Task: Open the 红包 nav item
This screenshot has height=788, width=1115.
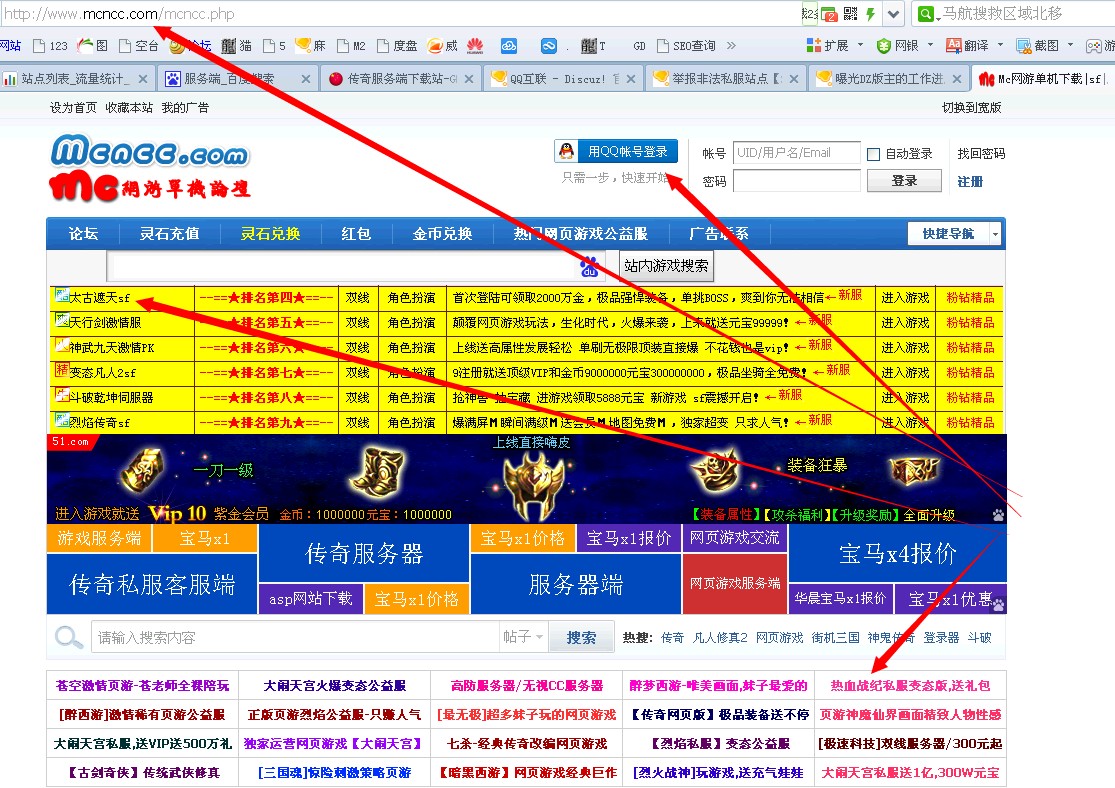Action: pos(356,233)
